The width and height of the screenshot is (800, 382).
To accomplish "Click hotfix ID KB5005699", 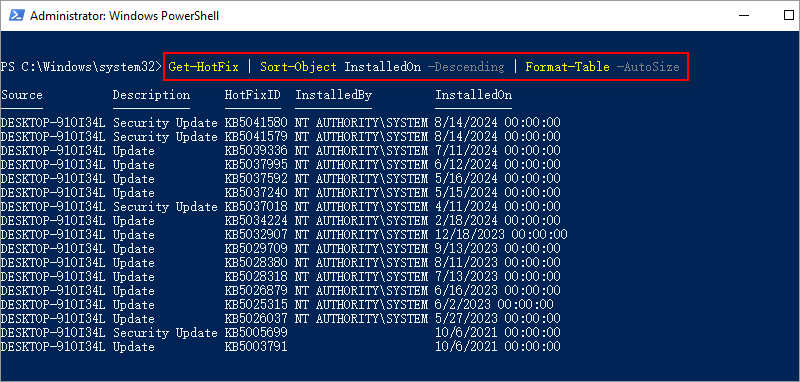I will point(256,333).
